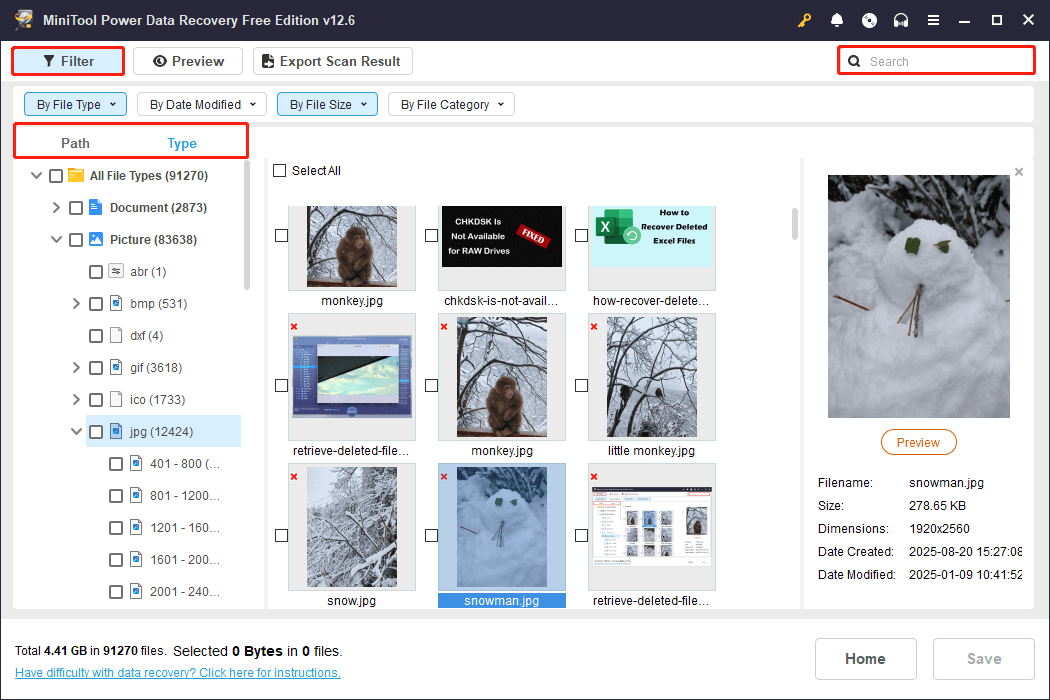
Task: Switch to the Path tab
Action: [x=75, y=143]
